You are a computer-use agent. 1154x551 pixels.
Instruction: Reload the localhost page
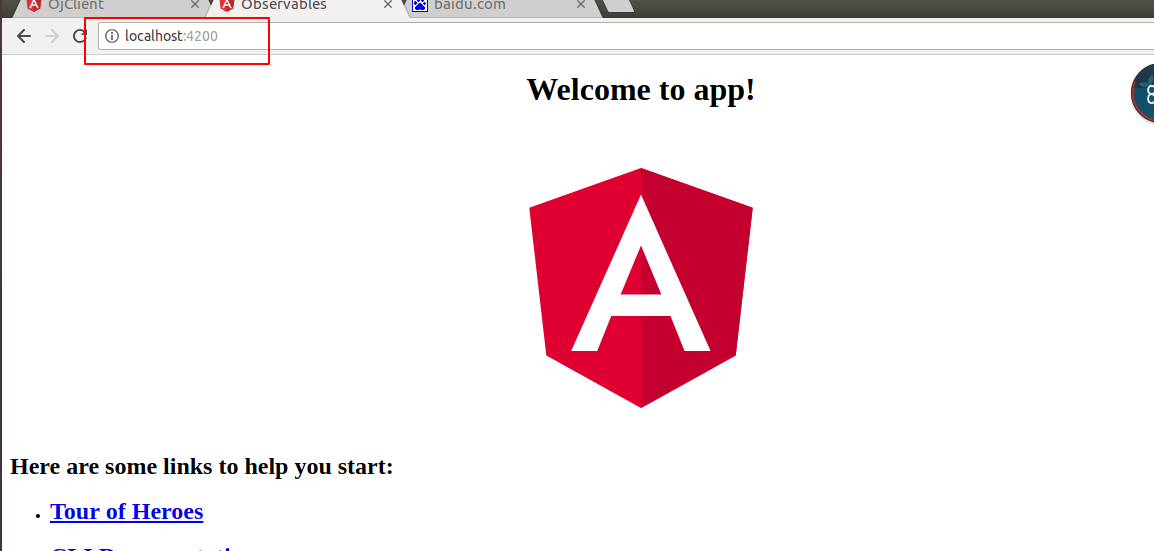point(79,36)
